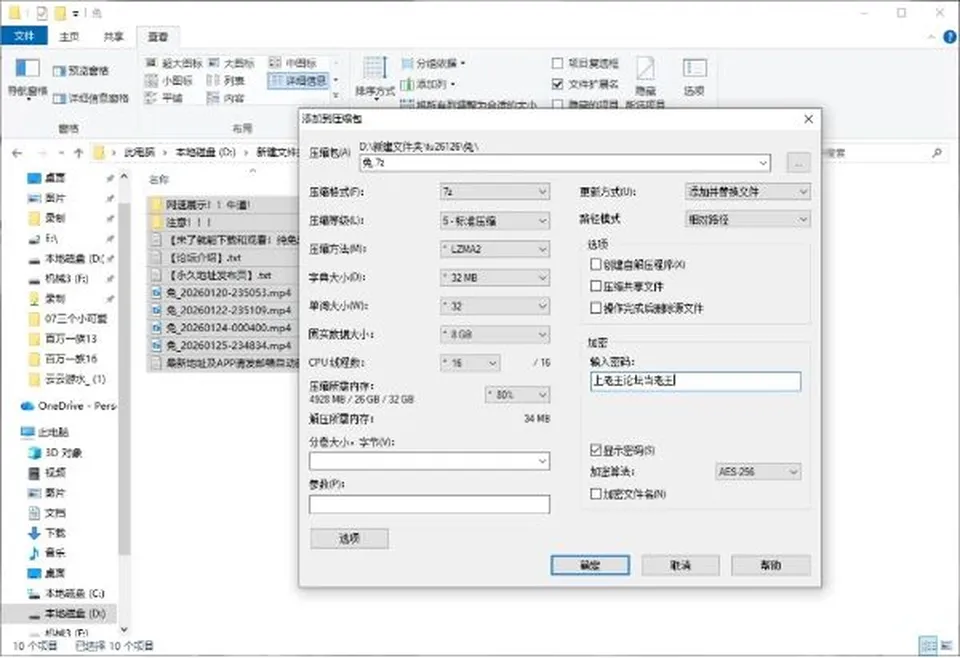The image size is (960, 658).
Task: Switch layout to 中图标
Action: (x=293, y=63)
